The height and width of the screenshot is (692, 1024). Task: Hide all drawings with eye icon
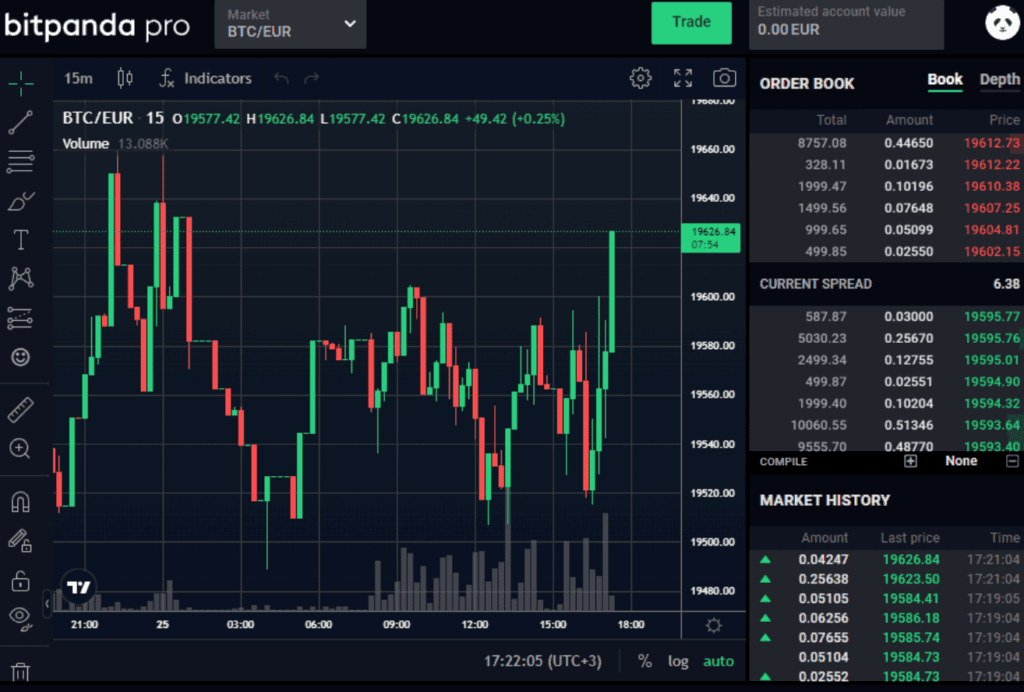[x=20, y=616]
